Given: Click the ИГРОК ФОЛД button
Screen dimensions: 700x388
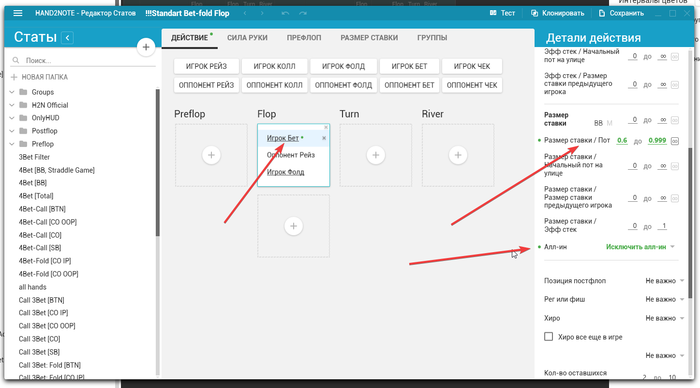Looking at the screenshot, I should click(x=343, y=66).
